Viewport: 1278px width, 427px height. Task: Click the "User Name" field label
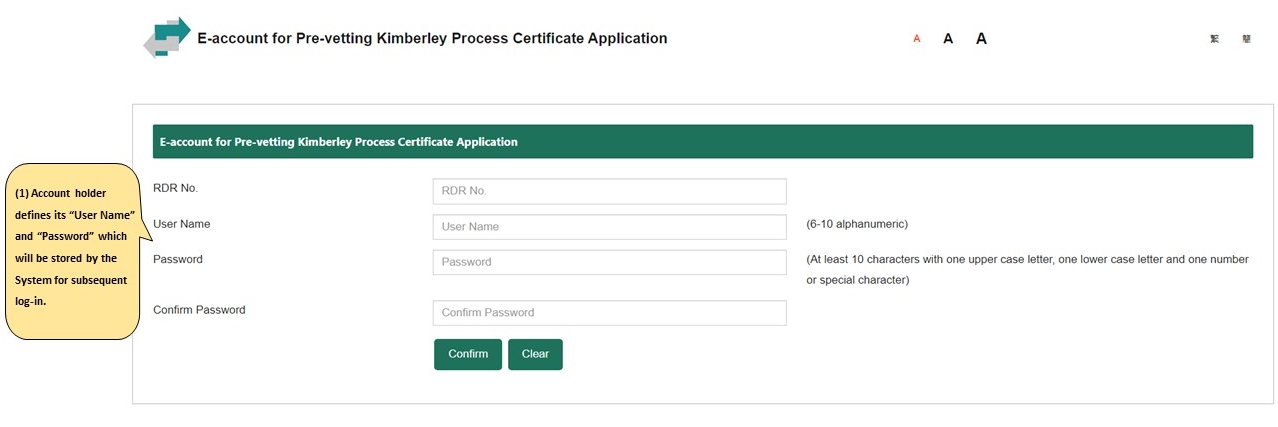point(181,224)
